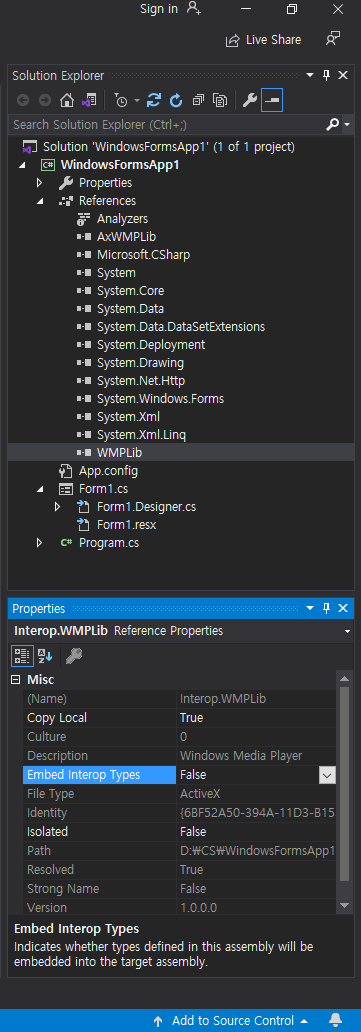
Task: Click the grayed Forward arrow in Solution Explorer
Action: coord(45,100)
